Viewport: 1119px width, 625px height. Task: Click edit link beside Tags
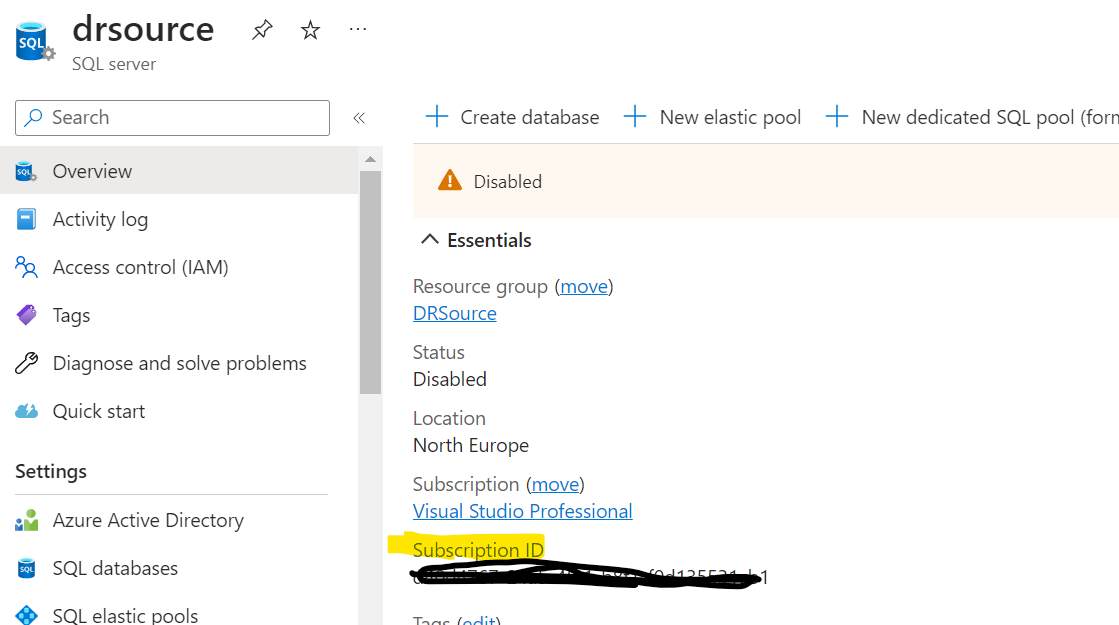pos(478,620)
